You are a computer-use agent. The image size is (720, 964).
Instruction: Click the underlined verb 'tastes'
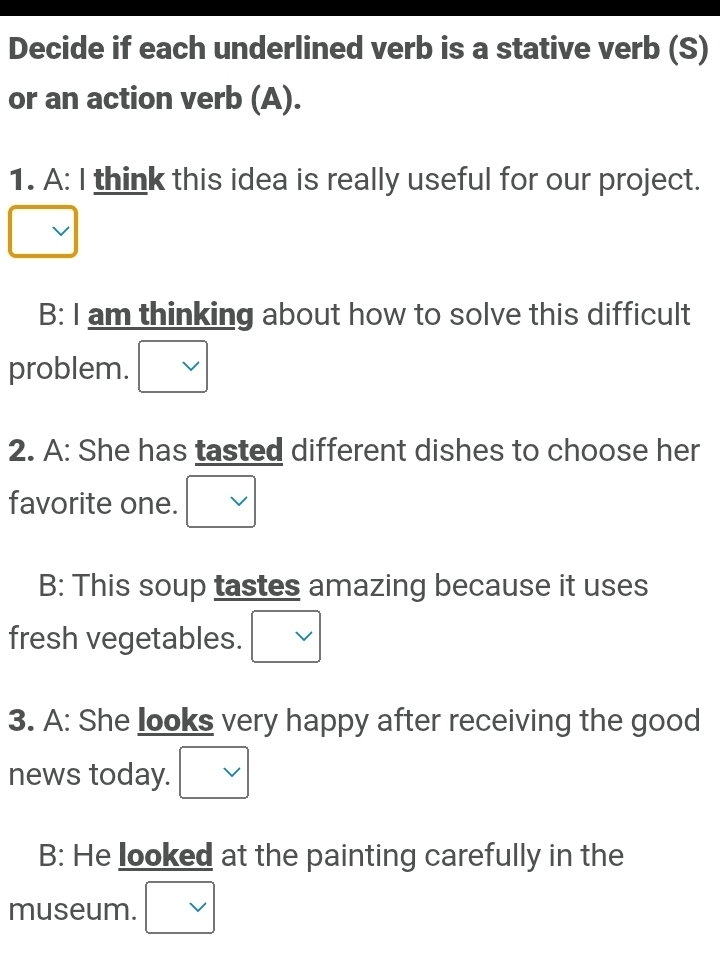257,586
